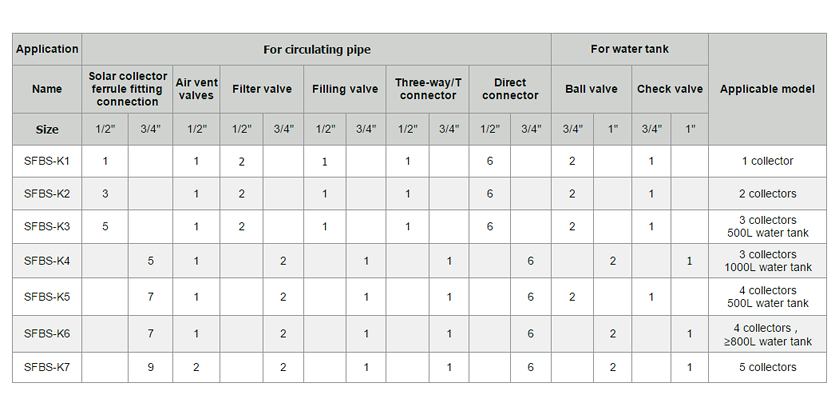Click the SFBS-K1 row name
Viewport: 840px width, 420px height.
tap(47, 161)
